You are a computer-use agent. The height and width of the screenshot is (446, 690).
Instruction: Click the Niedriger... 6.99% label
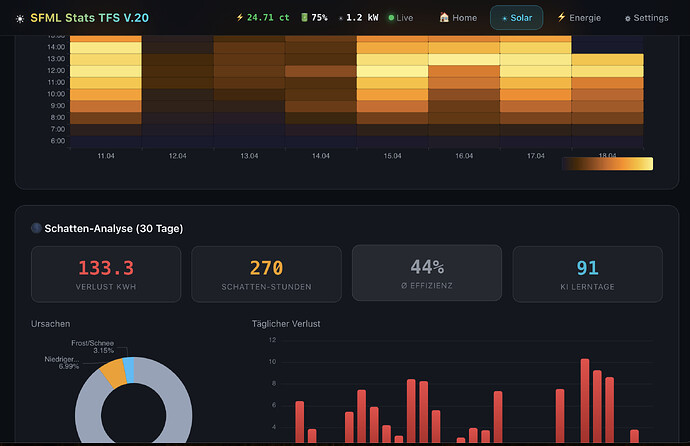point(62,363)
